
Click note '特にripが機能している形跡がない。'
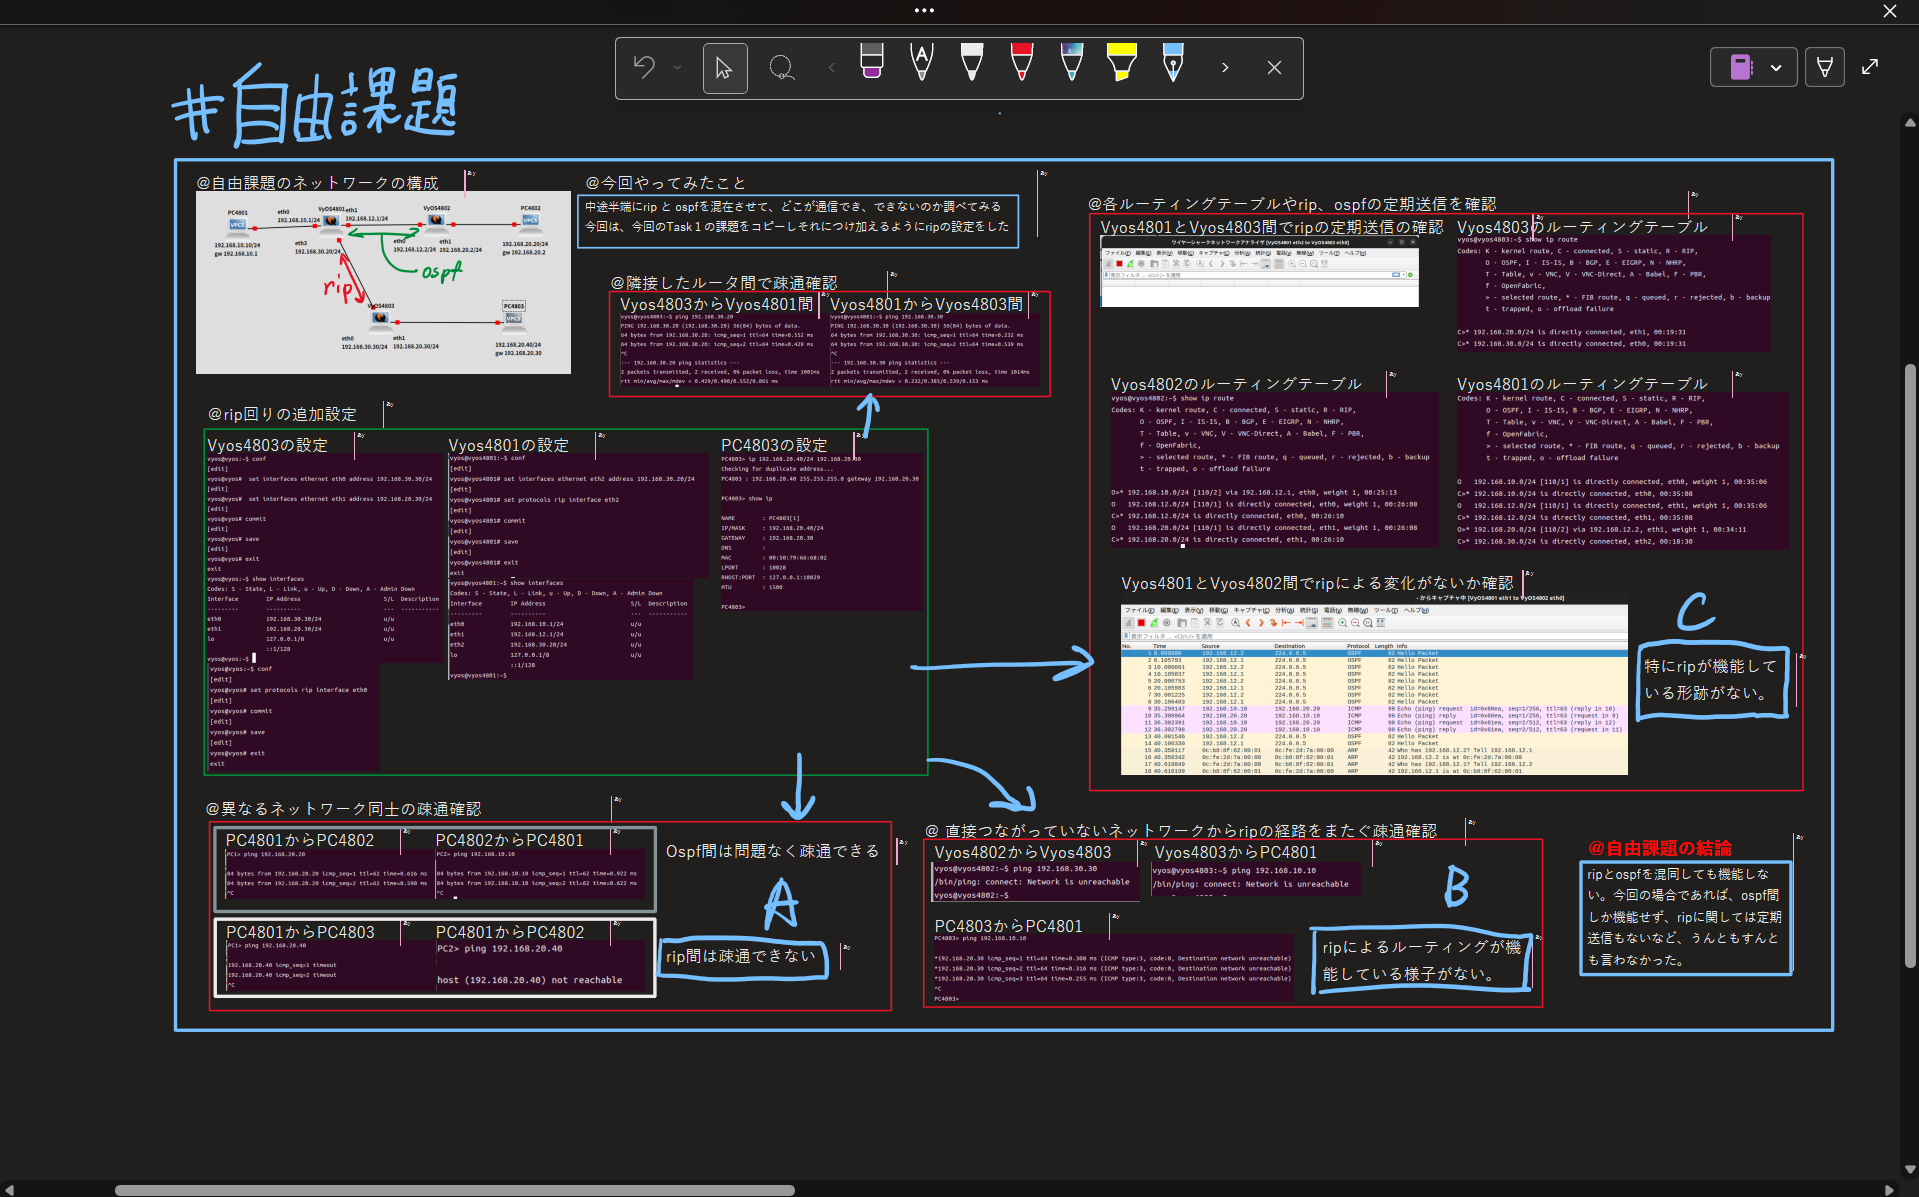(x=1711, y=679)
